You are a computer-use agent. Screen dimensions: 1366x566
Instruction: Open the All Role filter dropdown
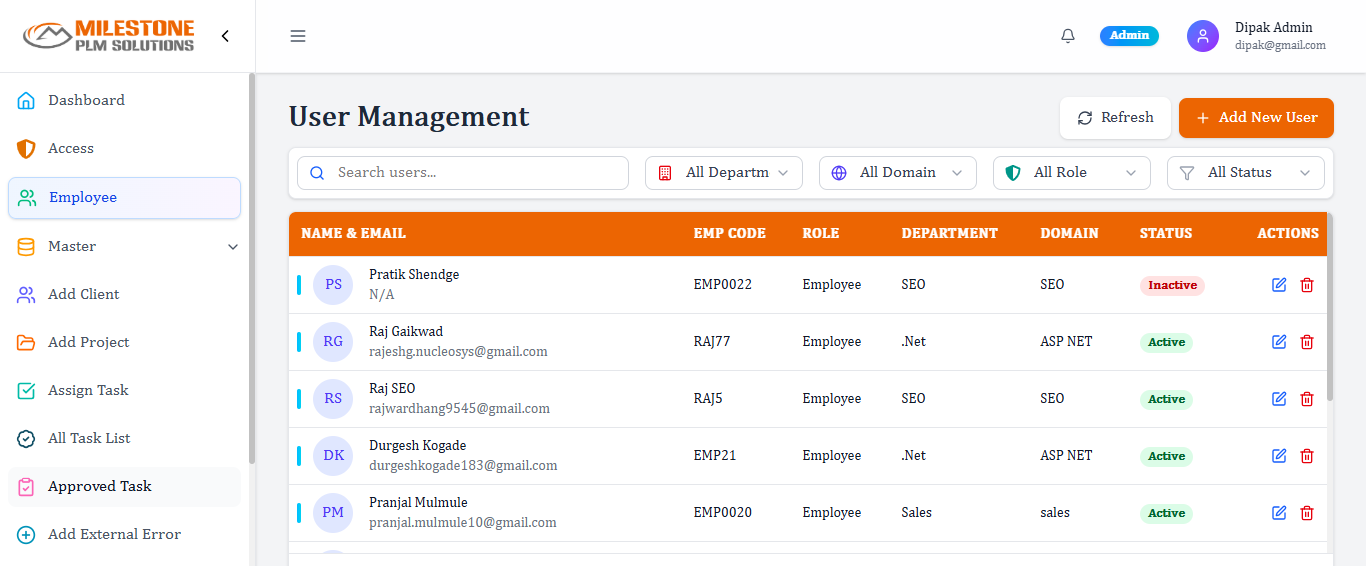[x=1072, y=173]
